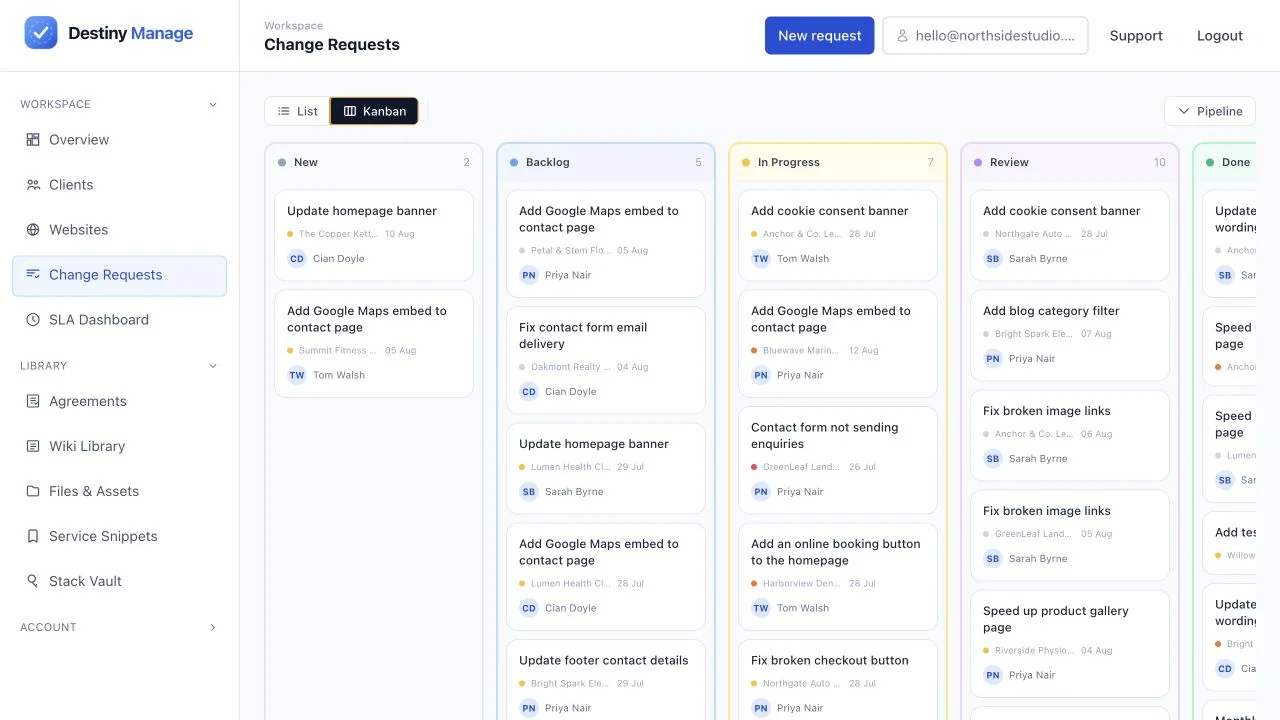Click the Destiny Manage checkmark logo

[x=41, y=33]
